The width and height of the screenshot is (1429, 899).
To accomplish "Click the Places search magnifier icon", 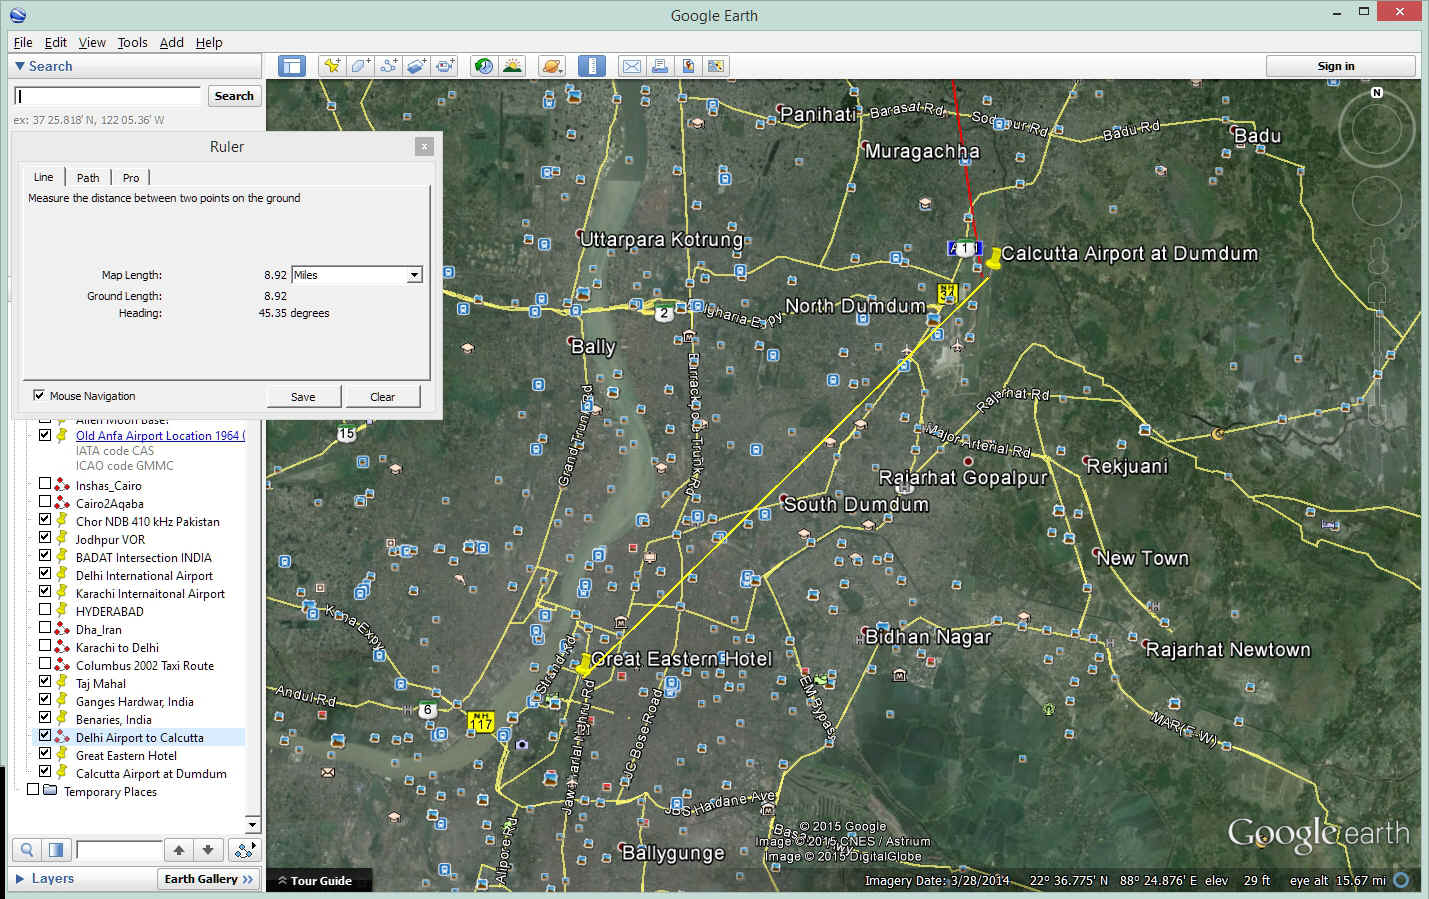I will point(28,850).
